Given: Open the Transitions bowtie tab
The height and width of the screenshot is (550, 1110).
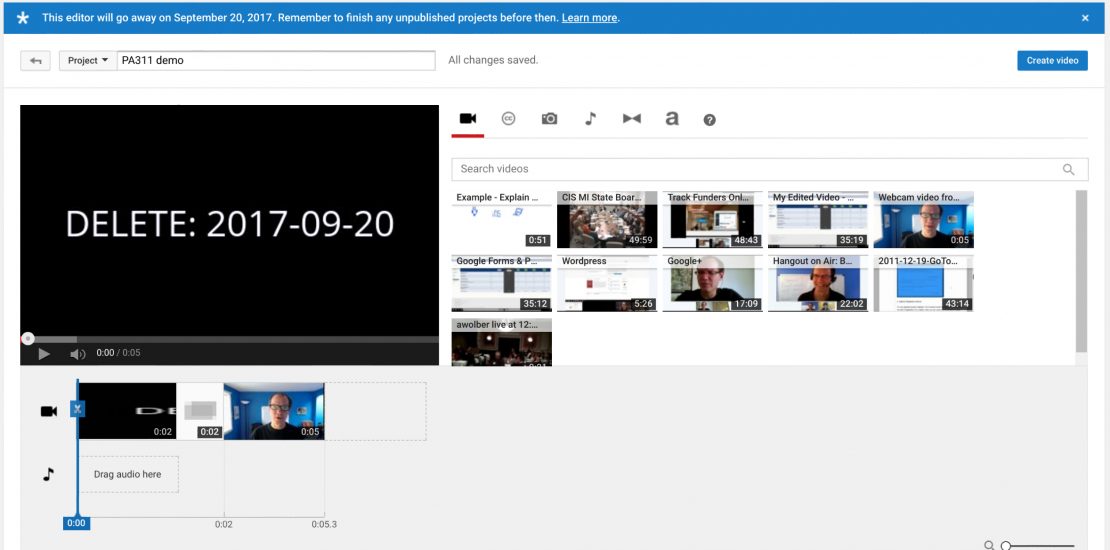Looking at the screenshot, I should [631, 119].
